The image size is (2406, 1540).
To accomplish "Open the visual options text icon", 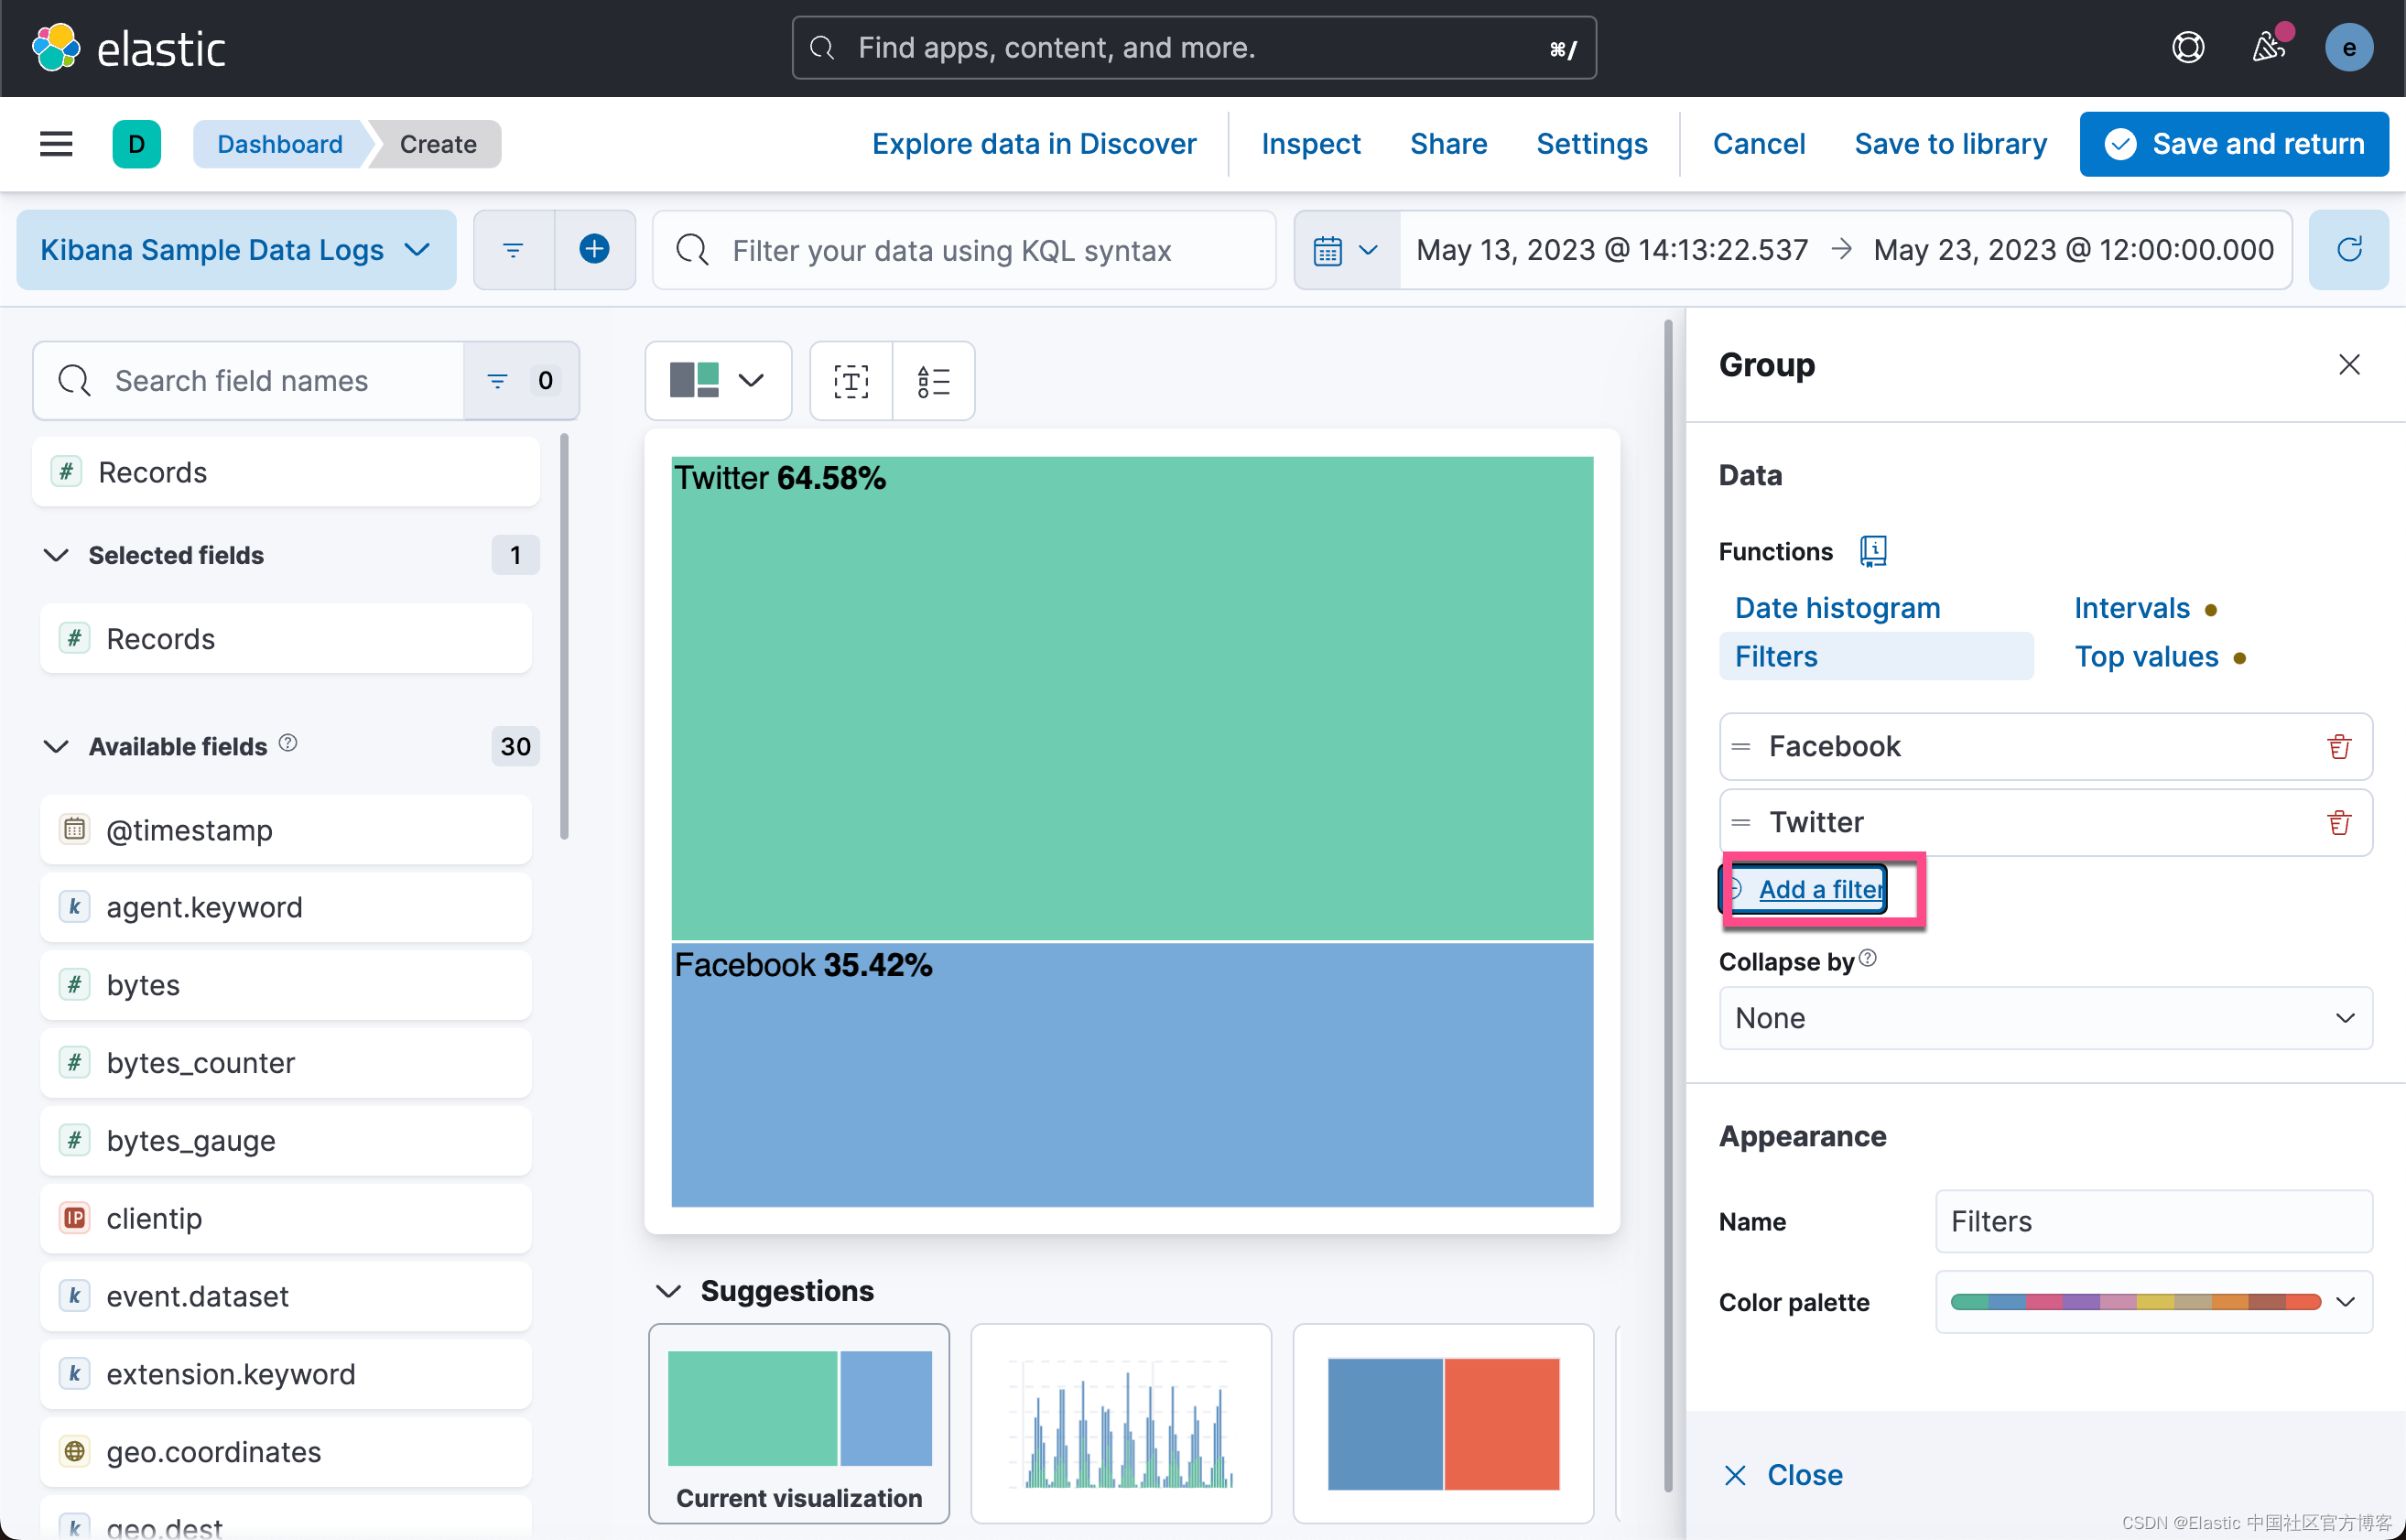I will coord(851,381).
